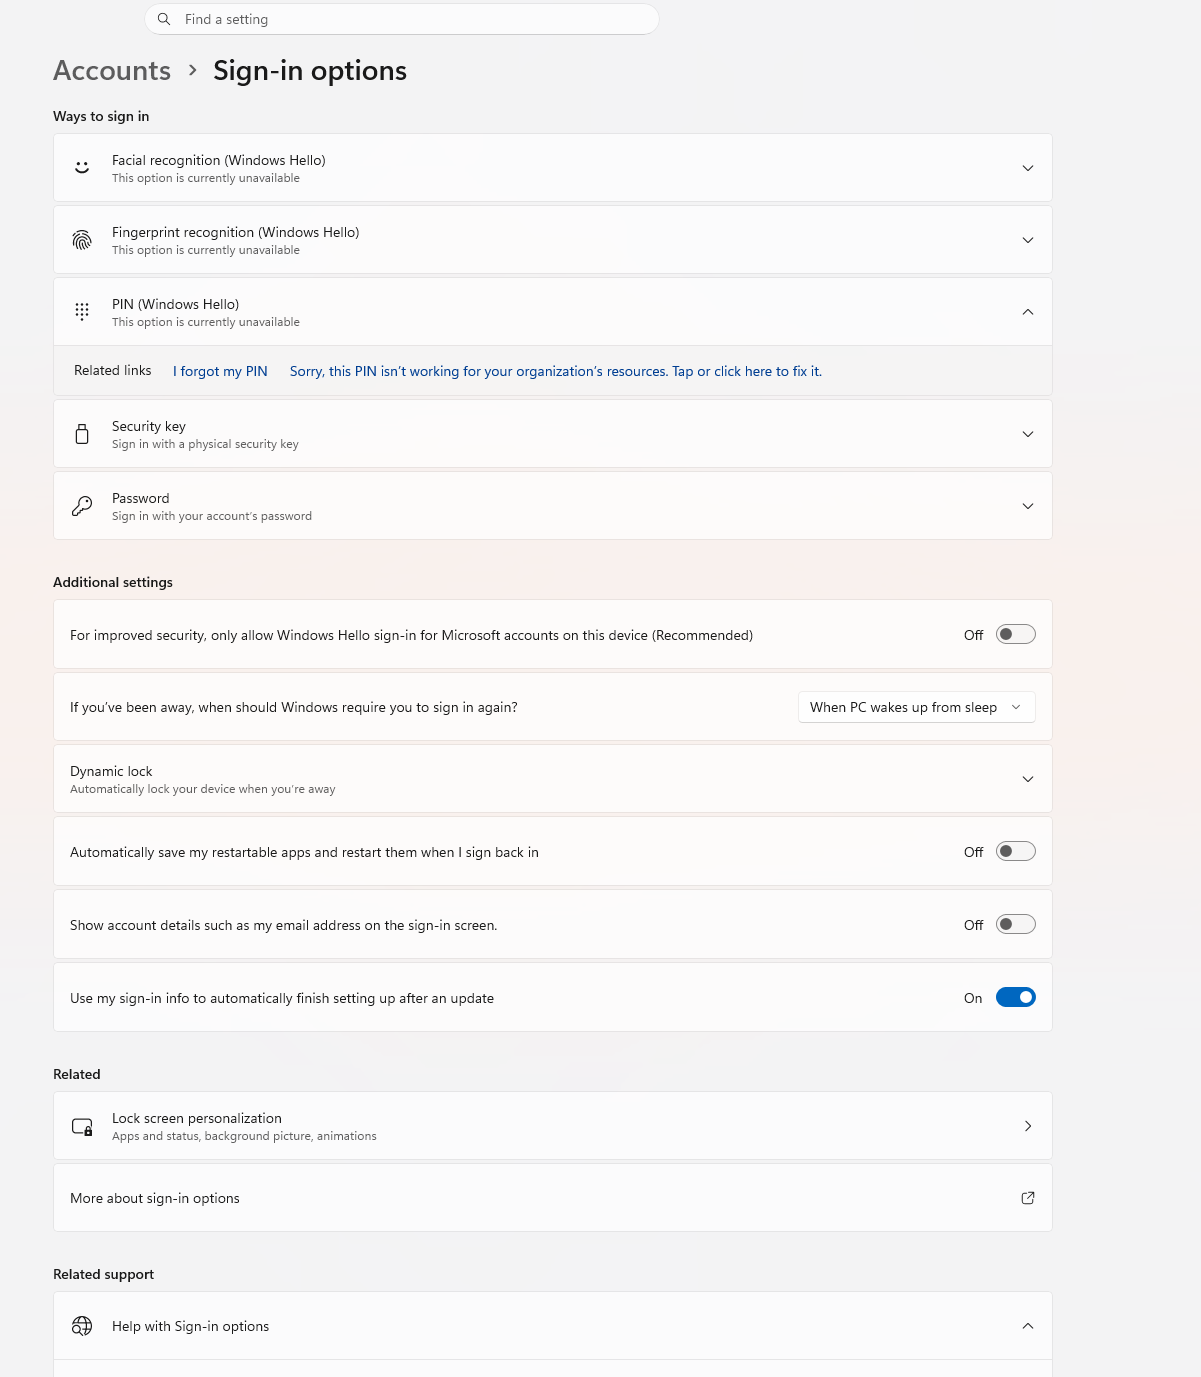Click 'Apps and status, background picture, animations' text
The width and height of the screenshot is (1201, 1377).
244,1136
